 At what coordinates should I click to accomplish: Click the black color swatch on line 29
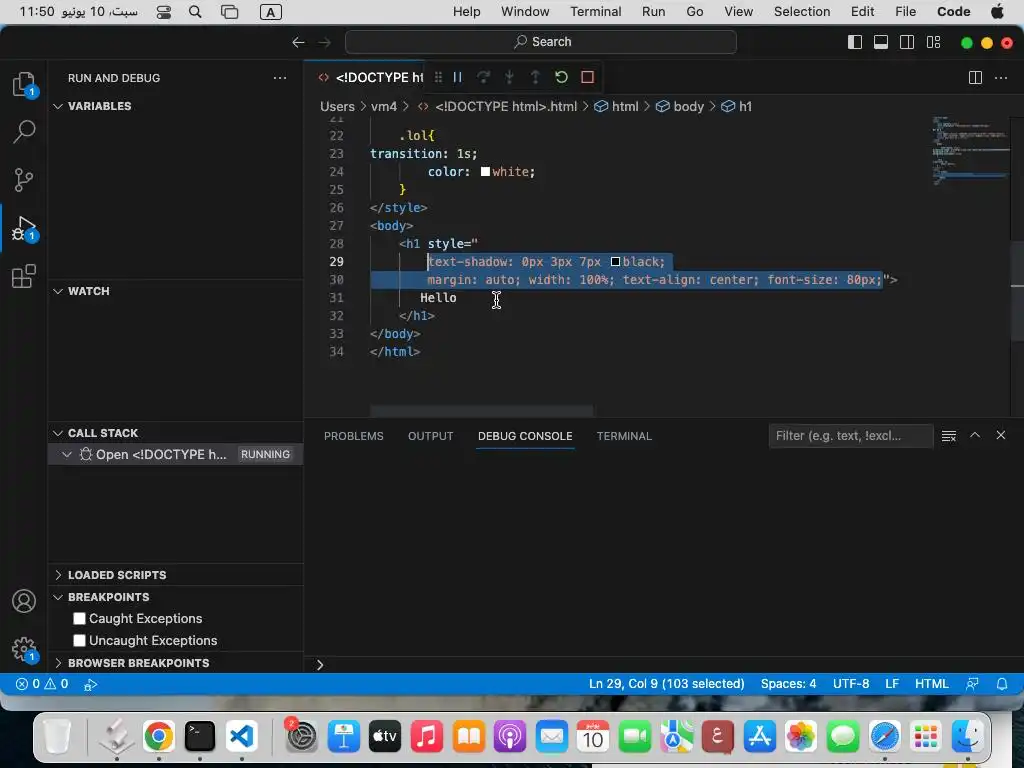click(615, 262)
